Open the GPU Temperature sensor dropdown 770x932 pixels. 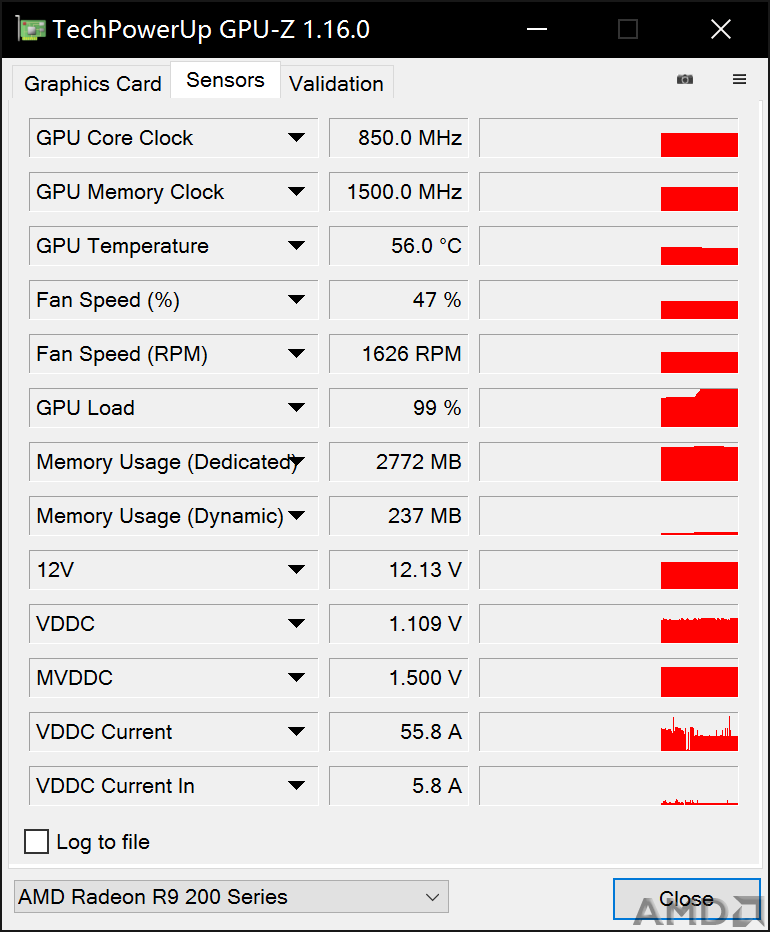pos(173,245)
